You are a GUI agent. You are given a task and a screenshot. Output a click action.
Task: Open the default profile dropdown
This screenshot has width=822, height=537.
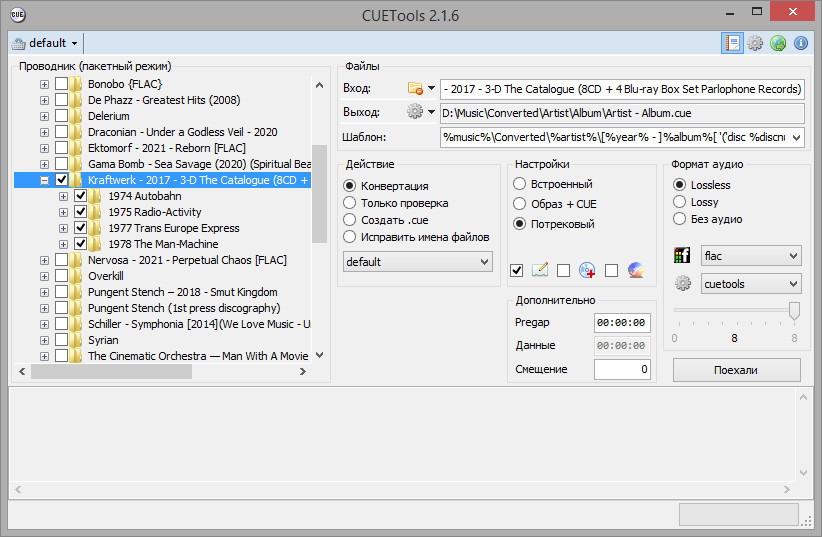click(45, 43)
